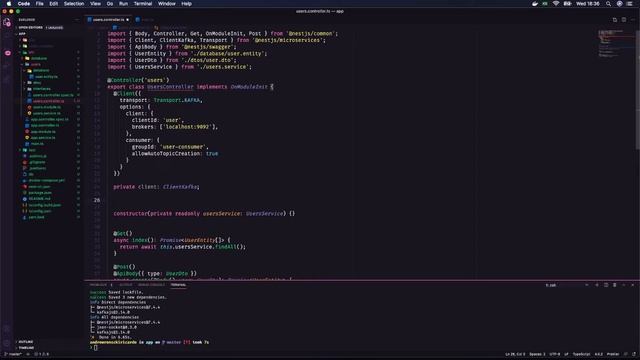Image resolution: width=640 pixels, height=360 pixels.
Task: Open editor more actions ellipsis at top right
Action: [633, 20]
